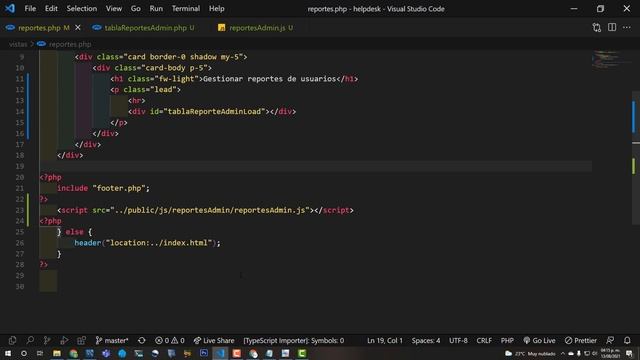Split the editor to the right
640x360 pixels.
(x=612, y=27)
